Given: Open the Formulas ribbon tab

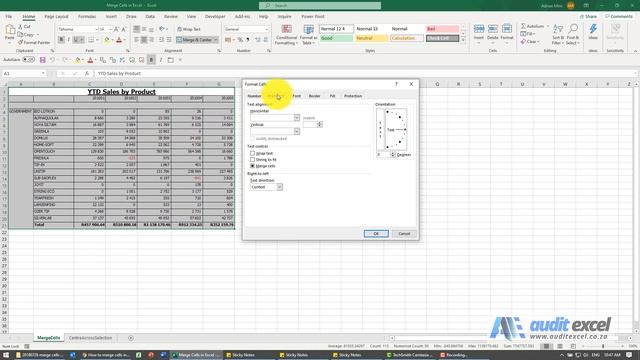Looking at the screenshot, I should pyautogui.click(x=87, y=17).
